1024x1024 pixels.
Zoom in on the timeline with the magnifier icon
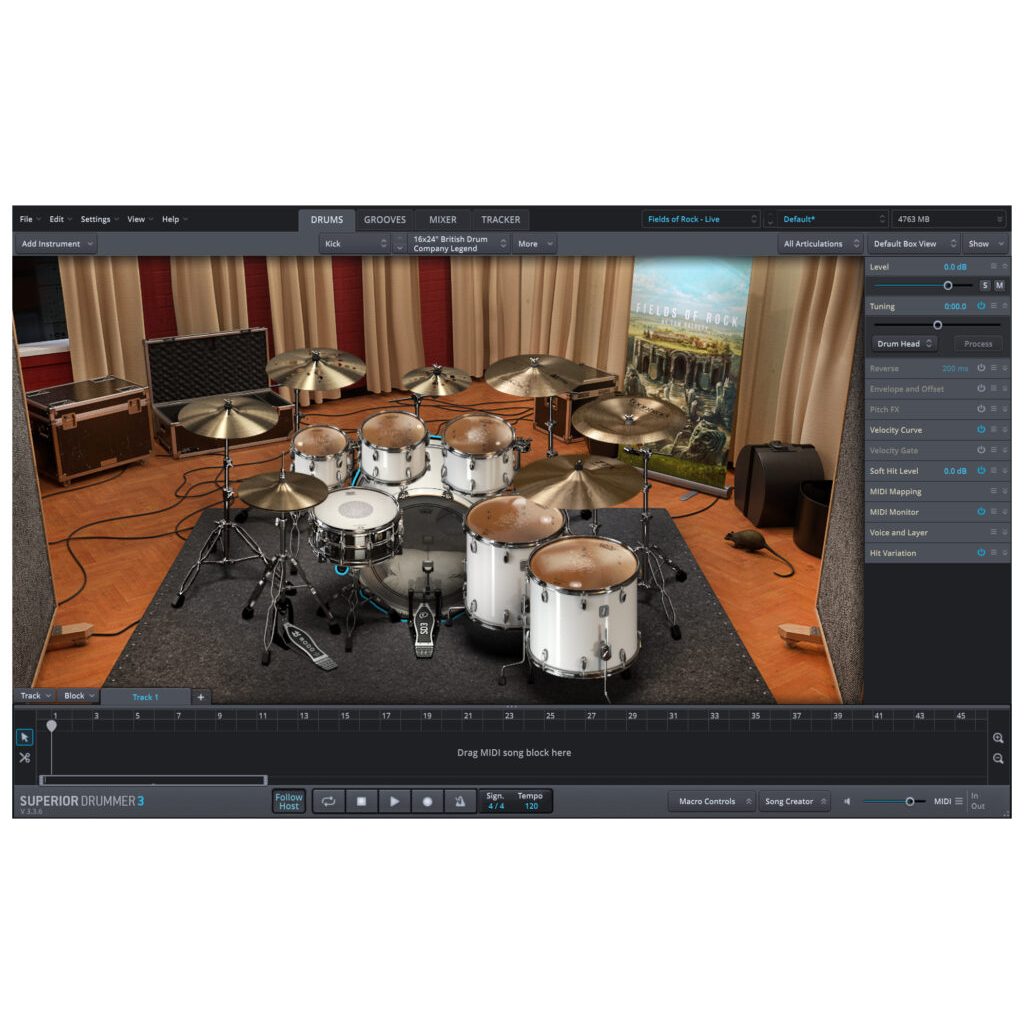point(996,737)
